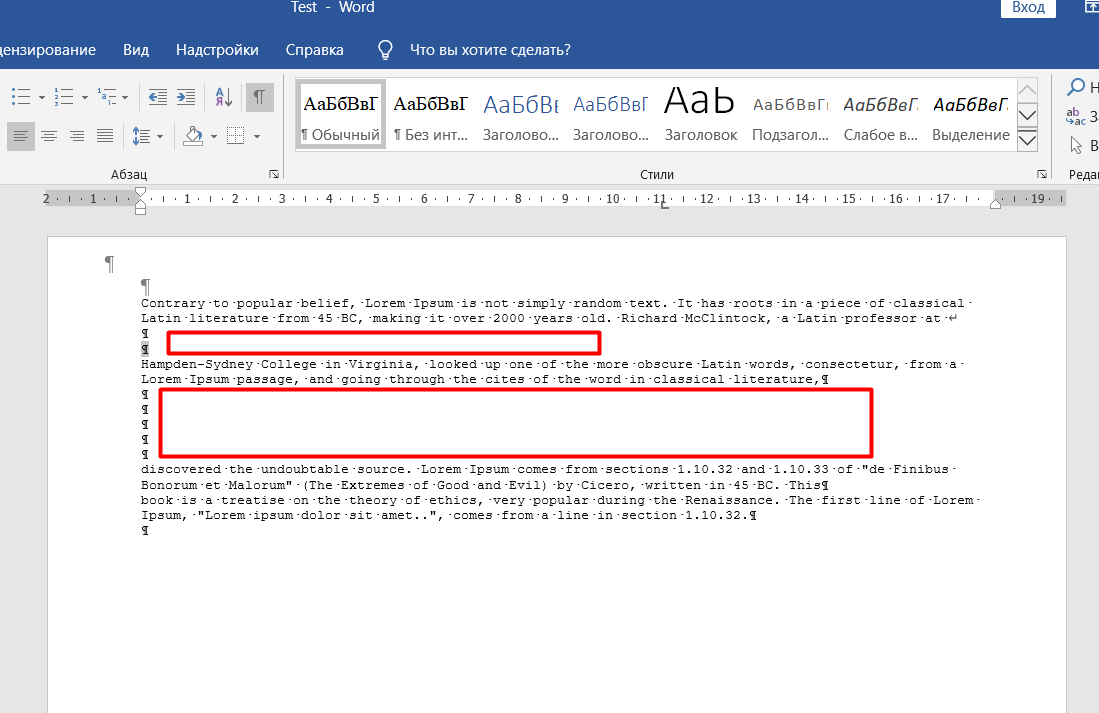Justify the paragraph text

[104, 135]
